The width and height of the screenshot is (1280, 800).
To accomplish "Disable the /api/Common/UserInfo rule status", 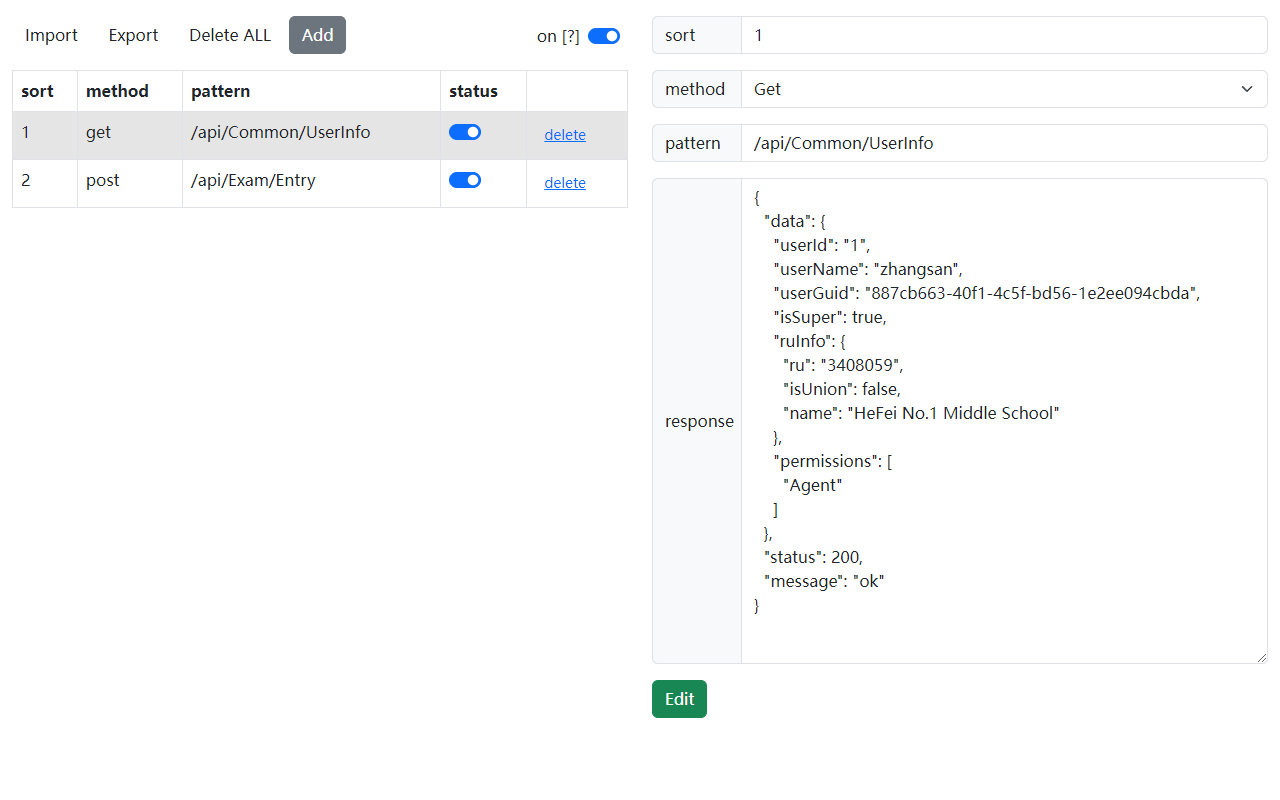I will 465,132.
